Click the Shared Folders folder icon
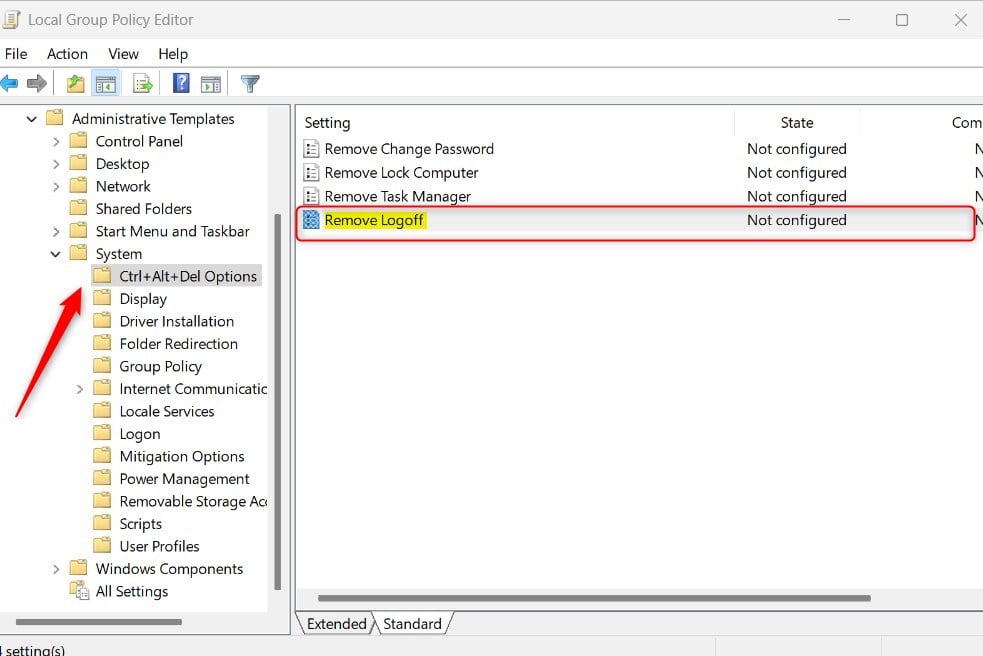The width and height of the screenshot is (983, 656). pos(78,208)
